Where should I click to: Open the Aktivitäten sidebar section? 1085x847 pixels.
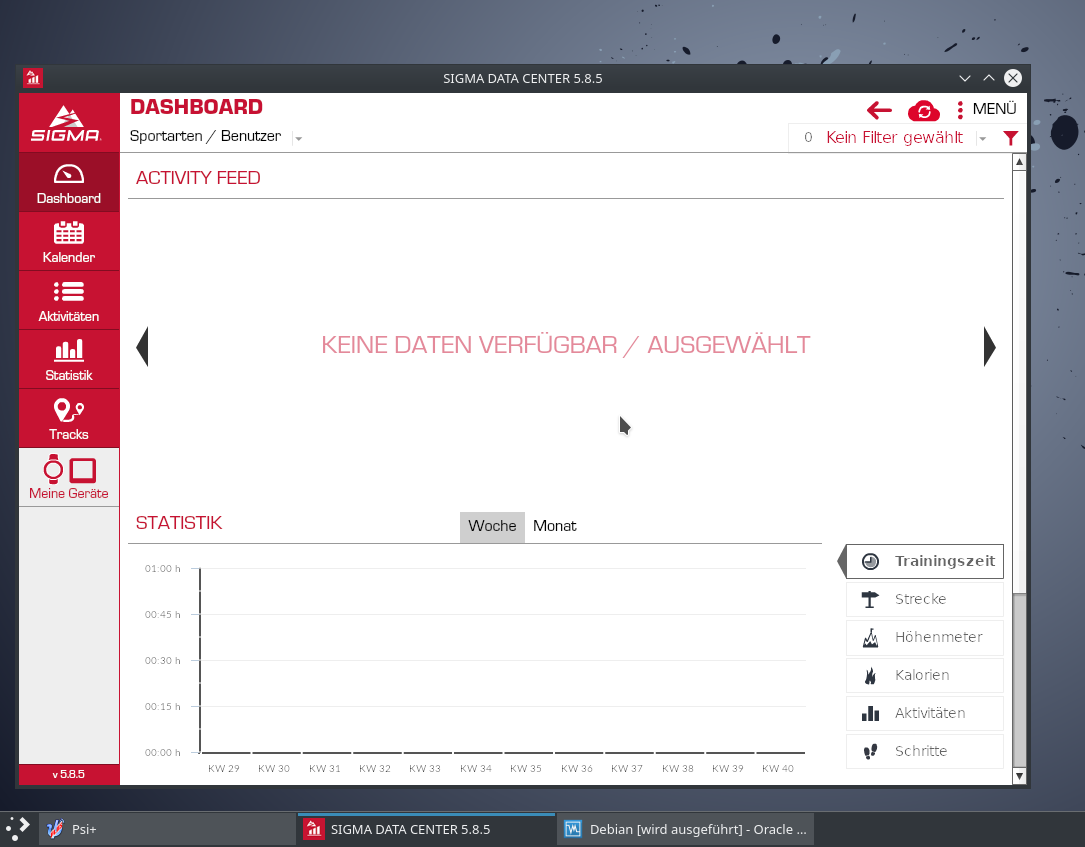(68, 301)
